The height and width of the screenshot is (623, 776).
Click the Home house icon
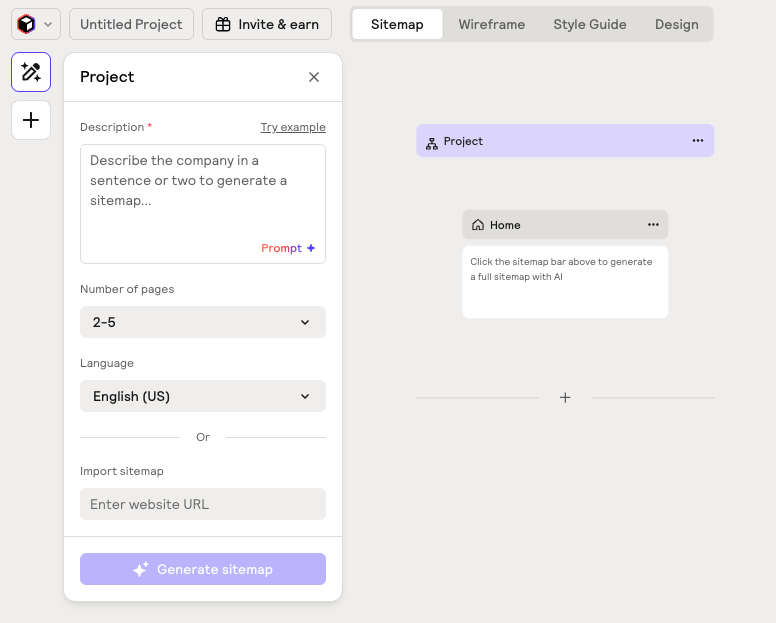tap(478, 225)
